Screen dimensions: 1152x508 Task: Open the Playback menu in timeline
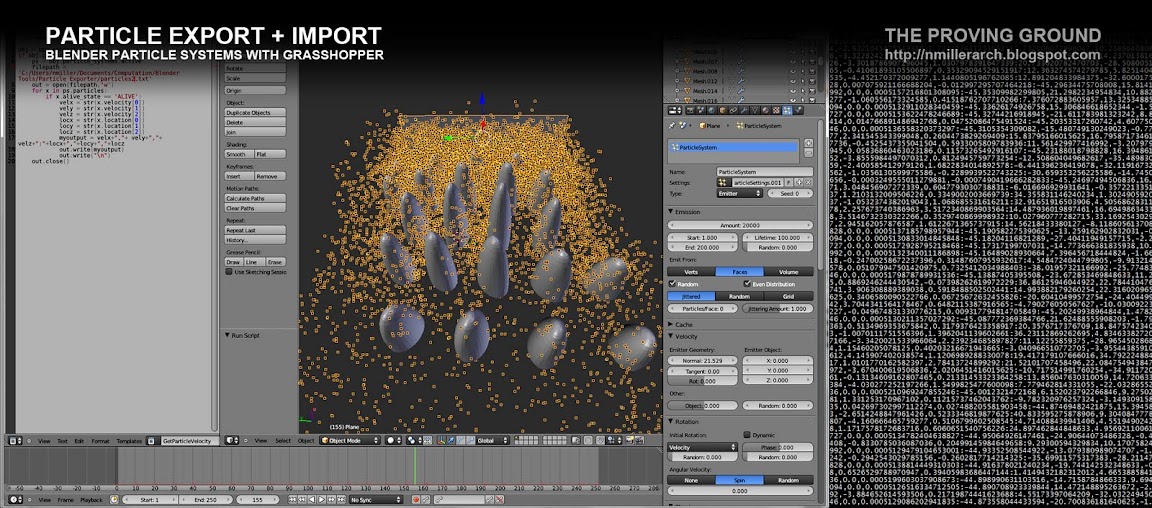pyautogui.click(x=91, y=498)
